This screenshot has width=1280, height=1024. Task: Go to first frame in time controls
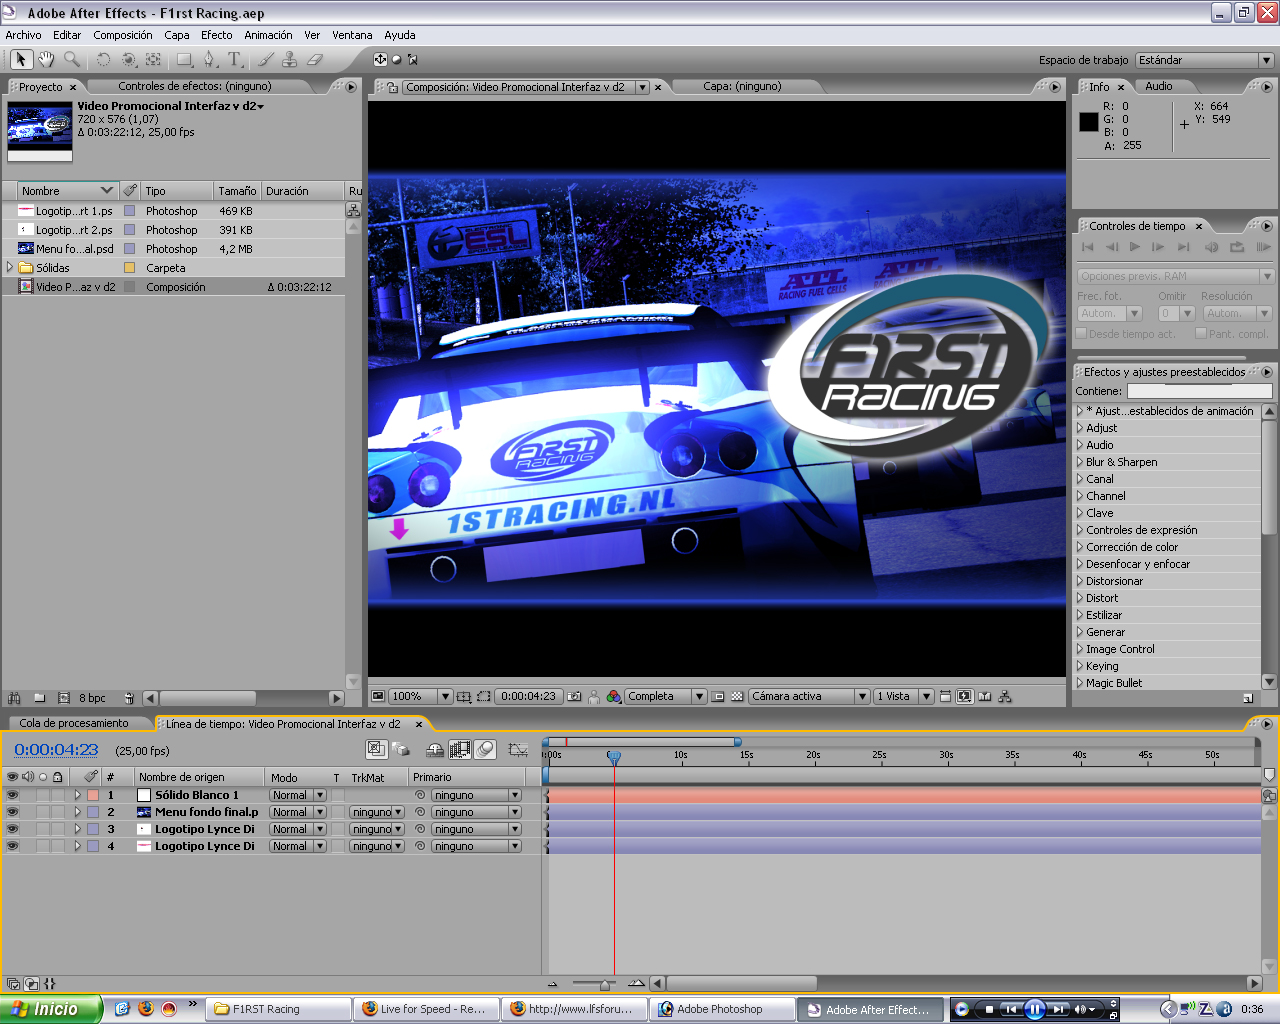(x=1088, y=247)
